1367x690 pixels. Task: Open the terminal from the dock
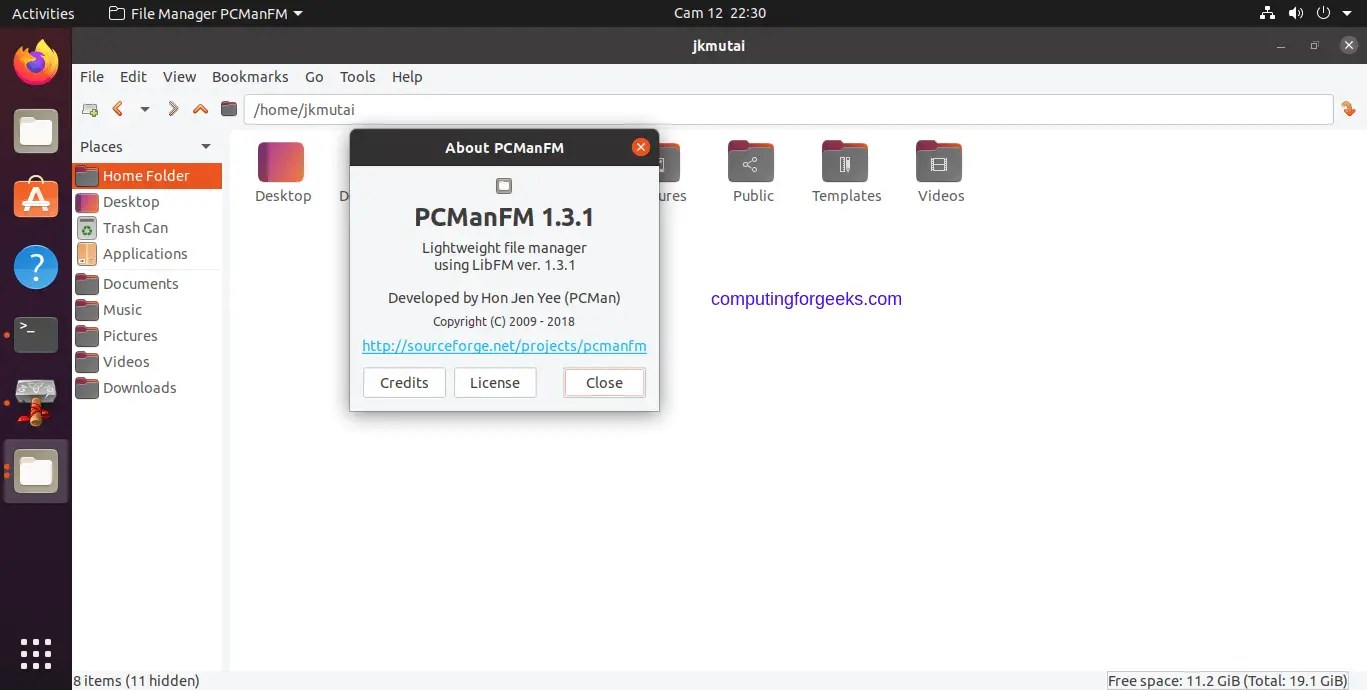pos(35,333)
